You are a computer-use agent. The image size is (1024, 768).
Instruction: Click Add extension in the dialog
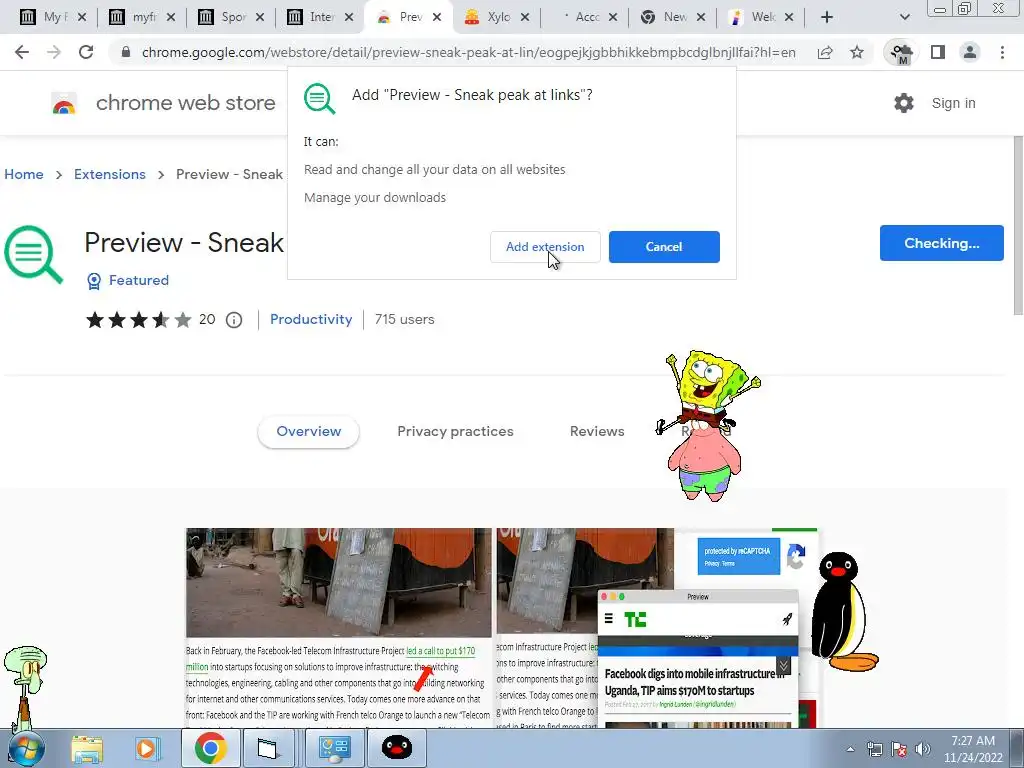click(x=545, y=247)
